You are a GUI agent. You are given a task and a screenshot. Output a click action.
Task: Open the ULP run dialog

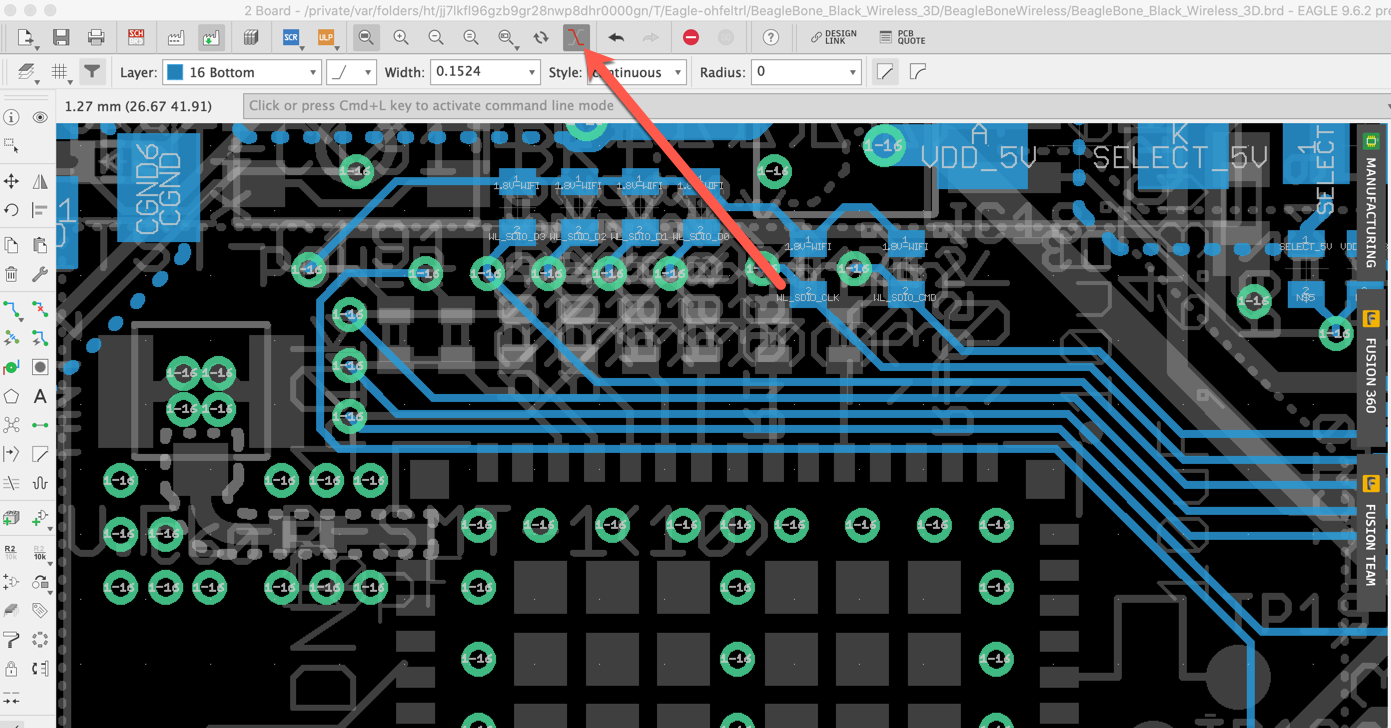(326, 37)
